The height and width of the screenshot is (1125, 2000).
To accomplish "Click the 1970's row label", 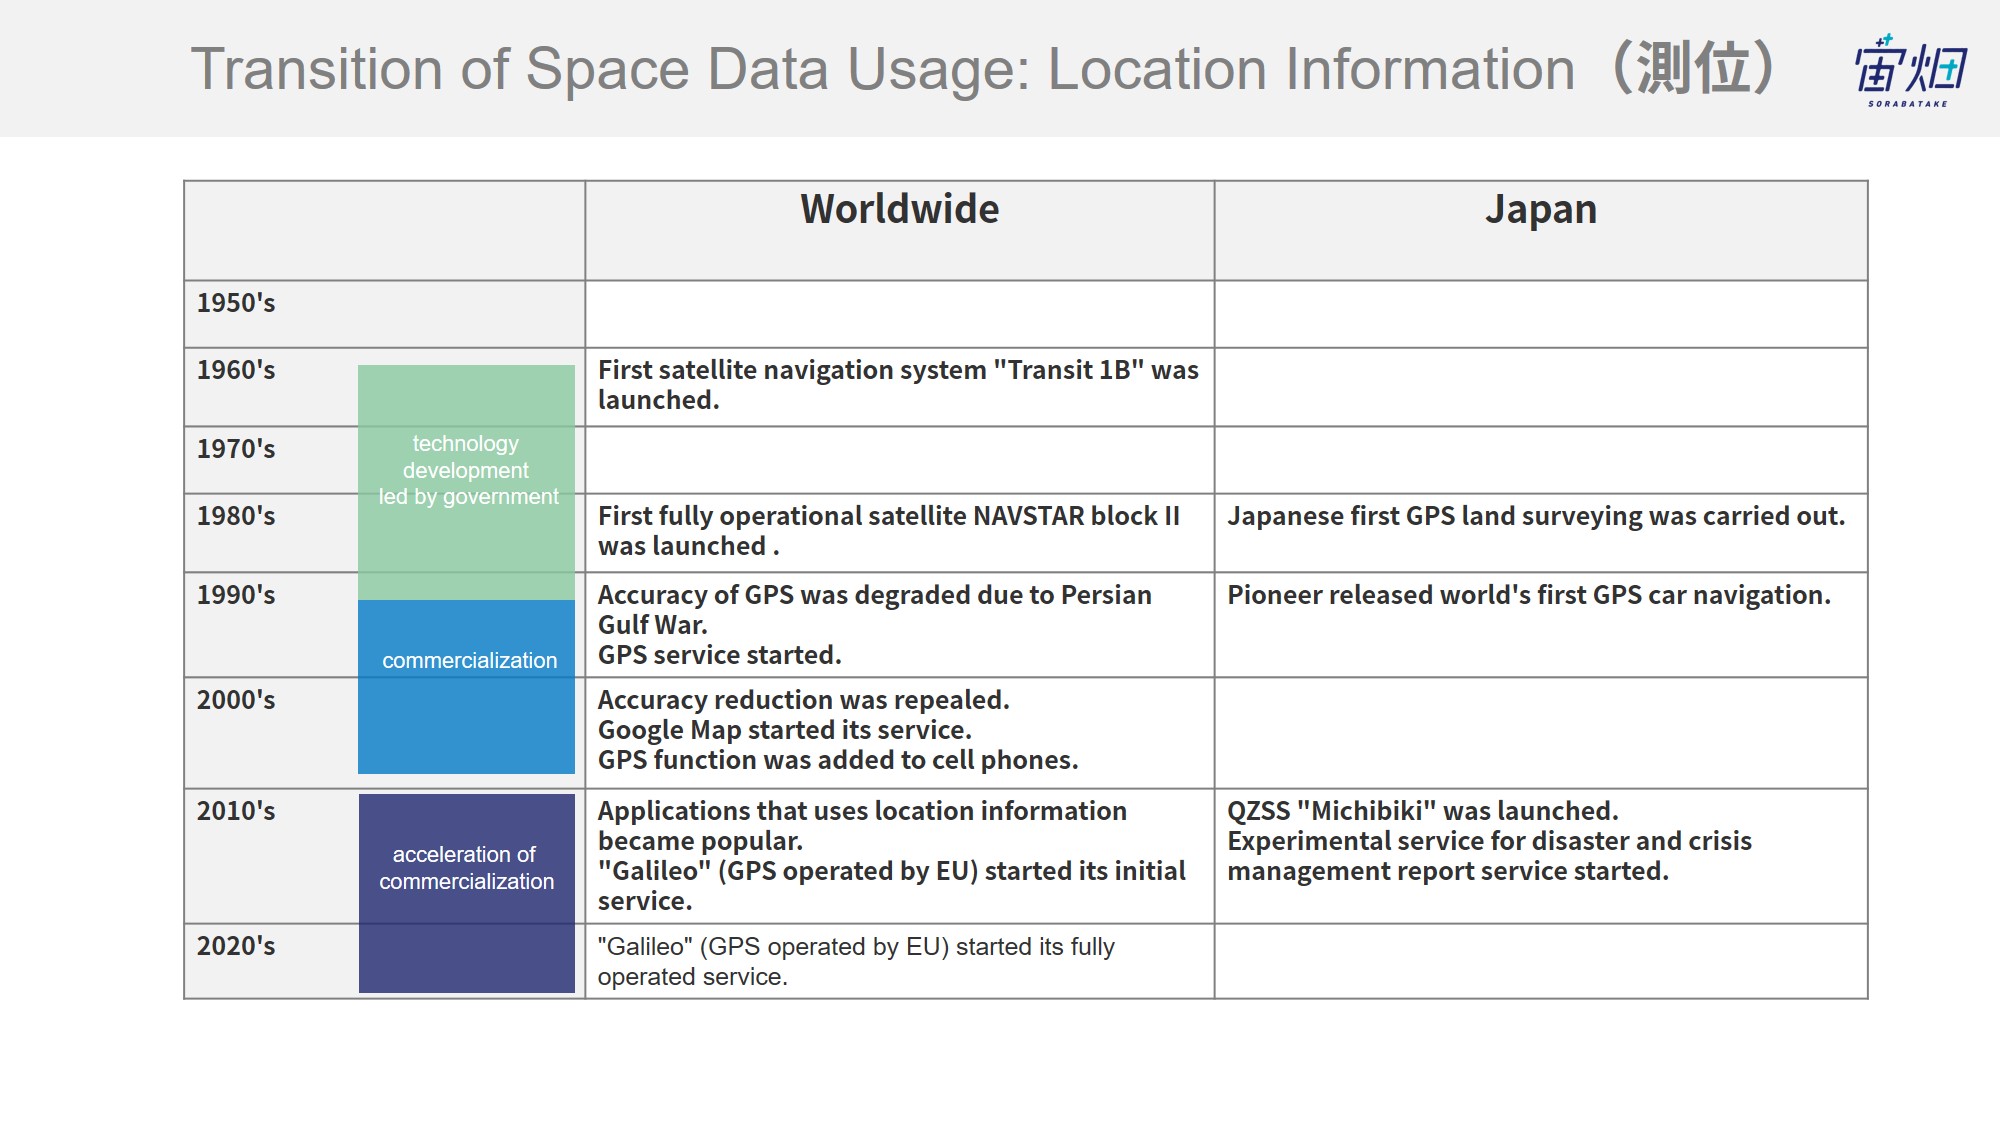I will pyautogui.click(x=235, y=449).
